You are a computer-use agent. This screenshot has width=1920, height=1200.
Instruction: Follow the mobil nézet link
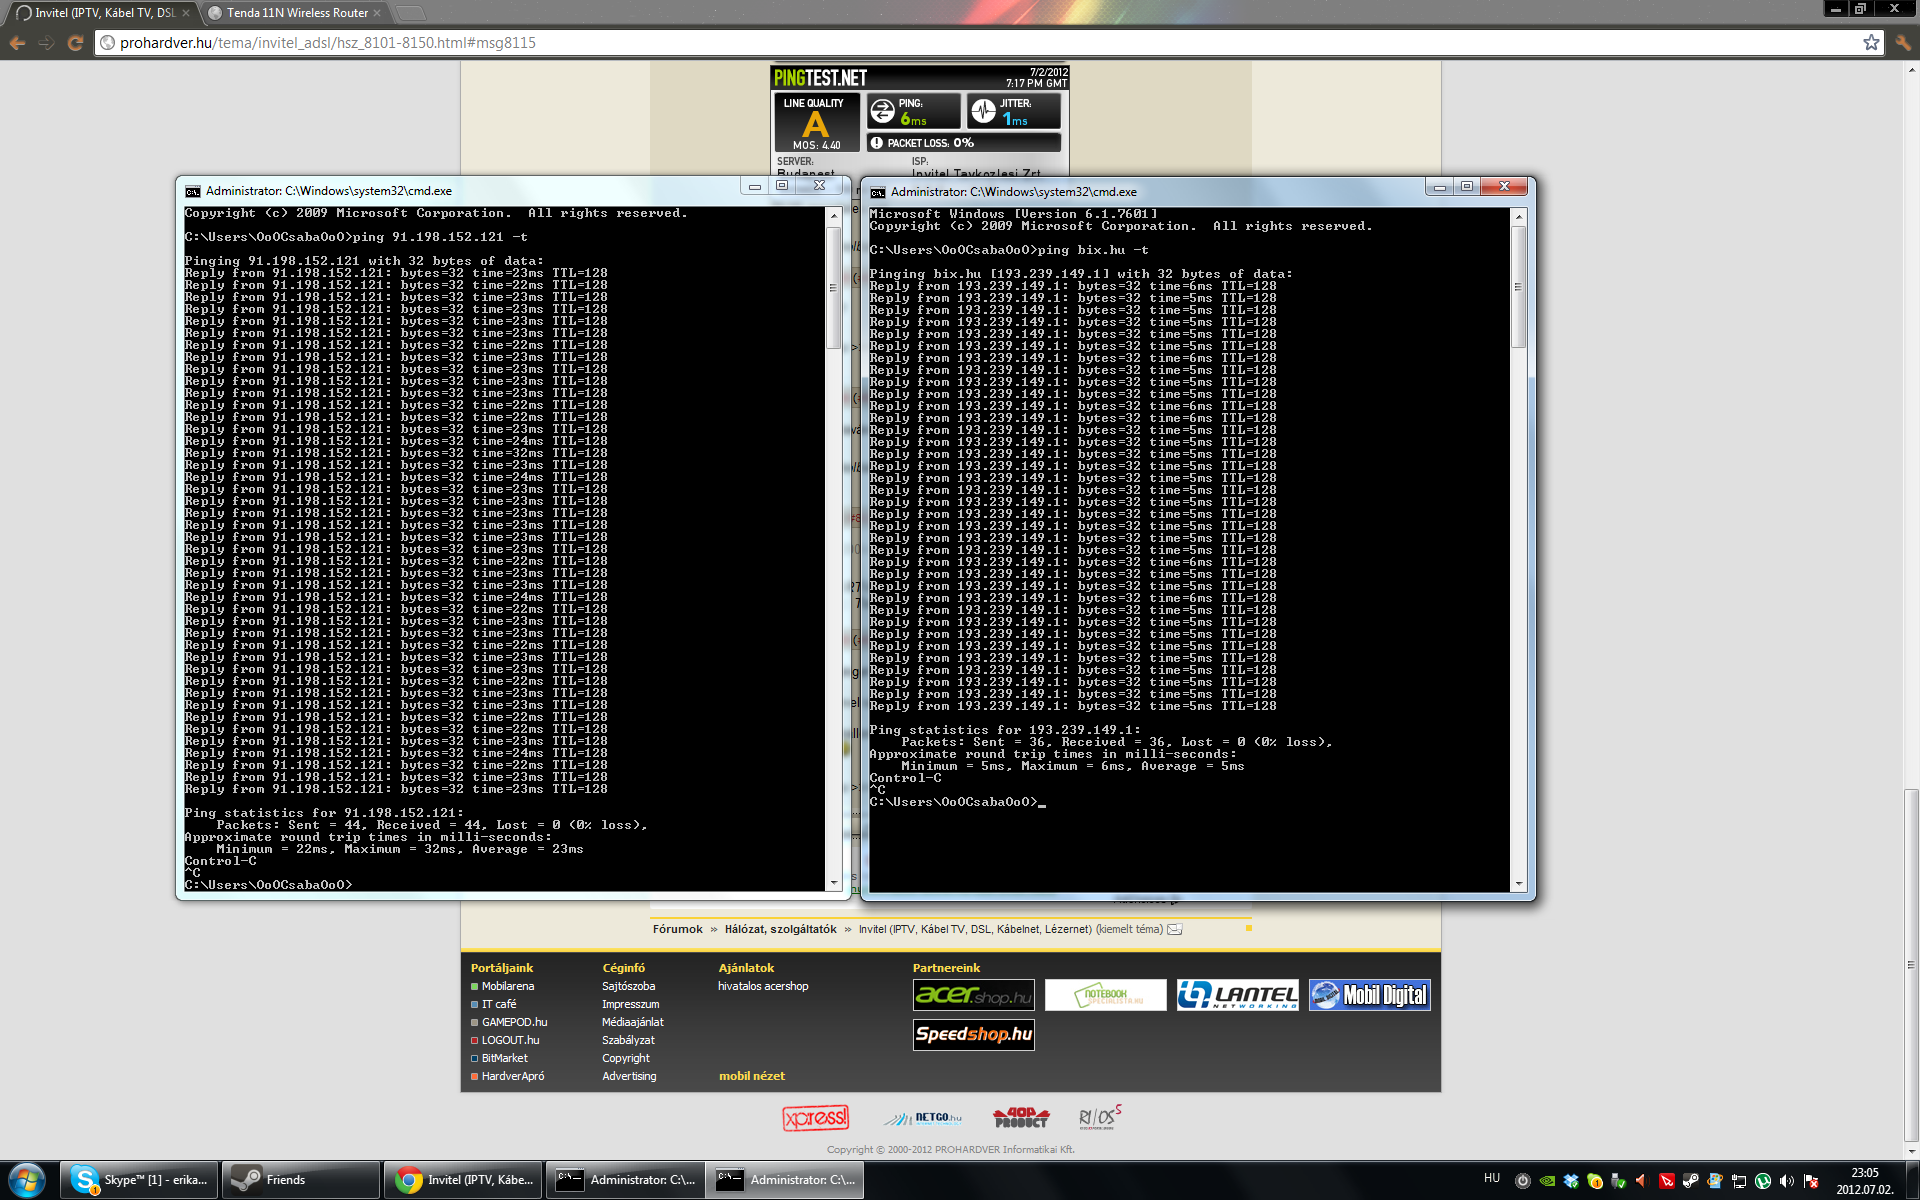click(751, 1076)
